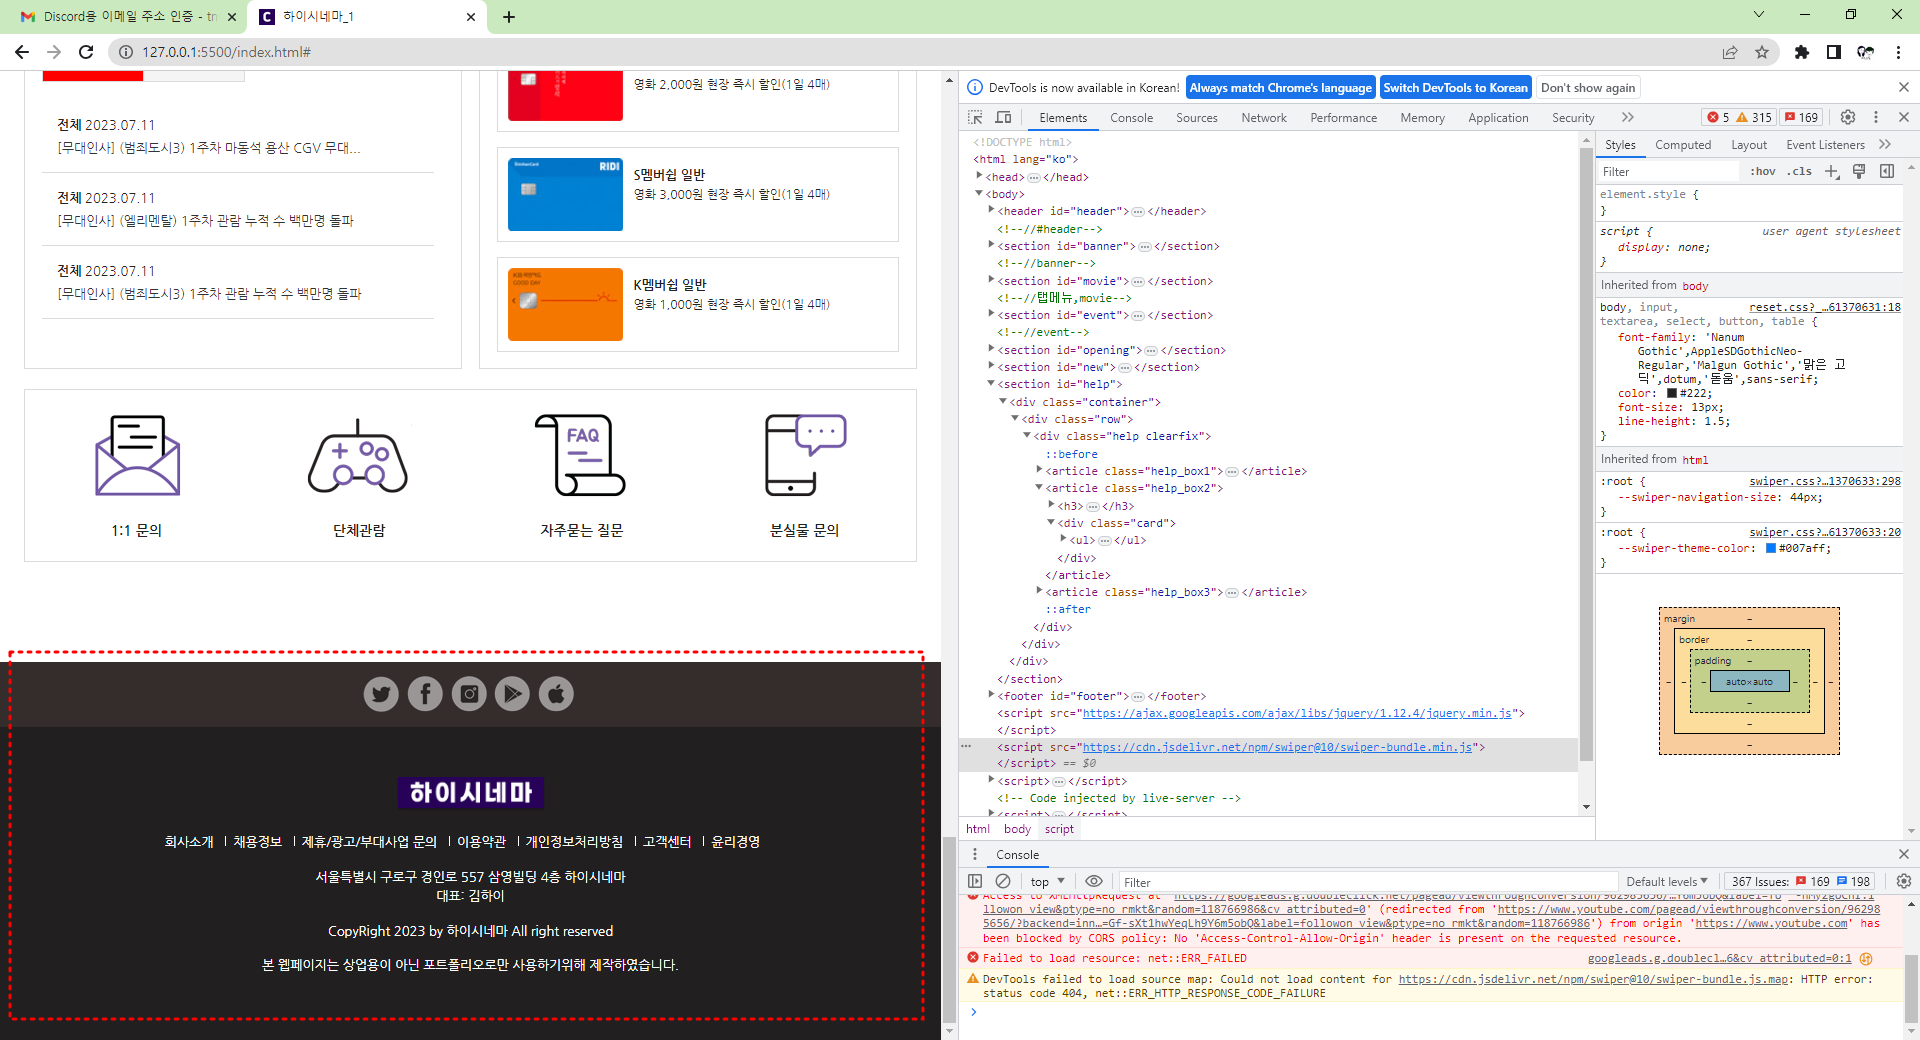Close the language notification bar
Image resolution: width=1920 pixels, height=1040 pixels.
[1903, 88]
